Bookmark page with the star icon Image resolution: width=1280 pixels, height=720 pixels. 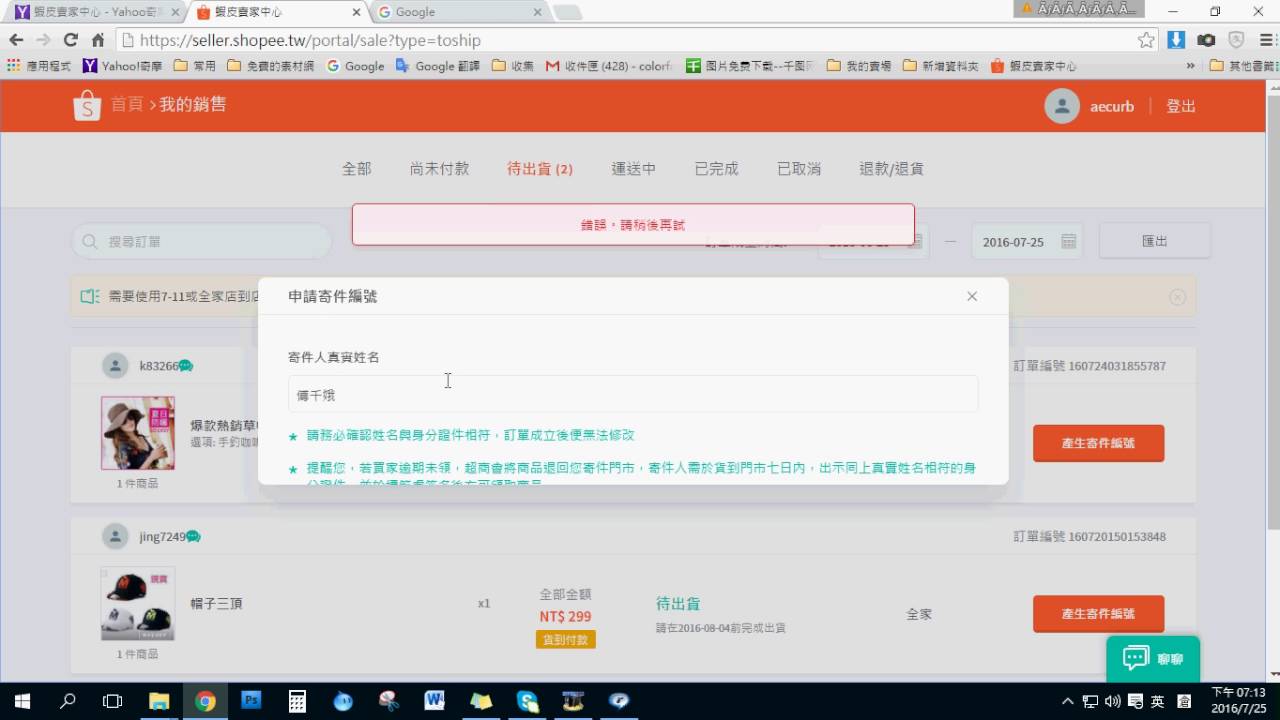[x=1146, y=40]
